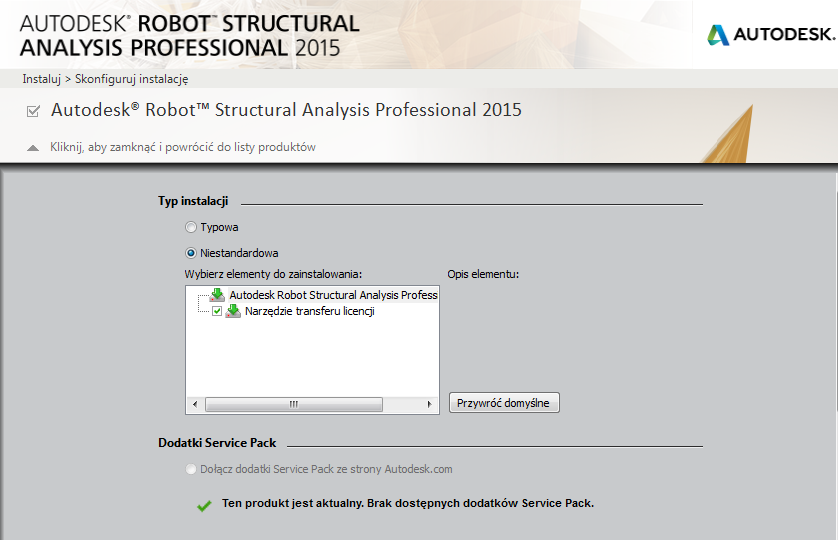Click the Autodesk logo in the header
The height and width of the screenshot is (540, 838).
tap(771, 35)
